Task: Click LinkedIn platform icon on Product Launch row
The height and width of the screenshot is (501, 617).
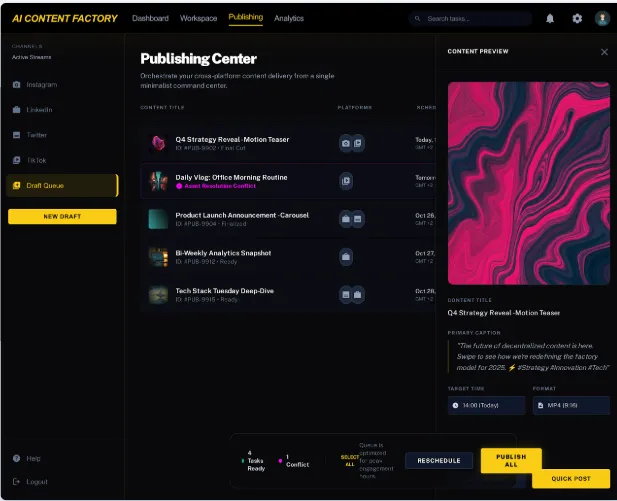Action: (345, 219)
